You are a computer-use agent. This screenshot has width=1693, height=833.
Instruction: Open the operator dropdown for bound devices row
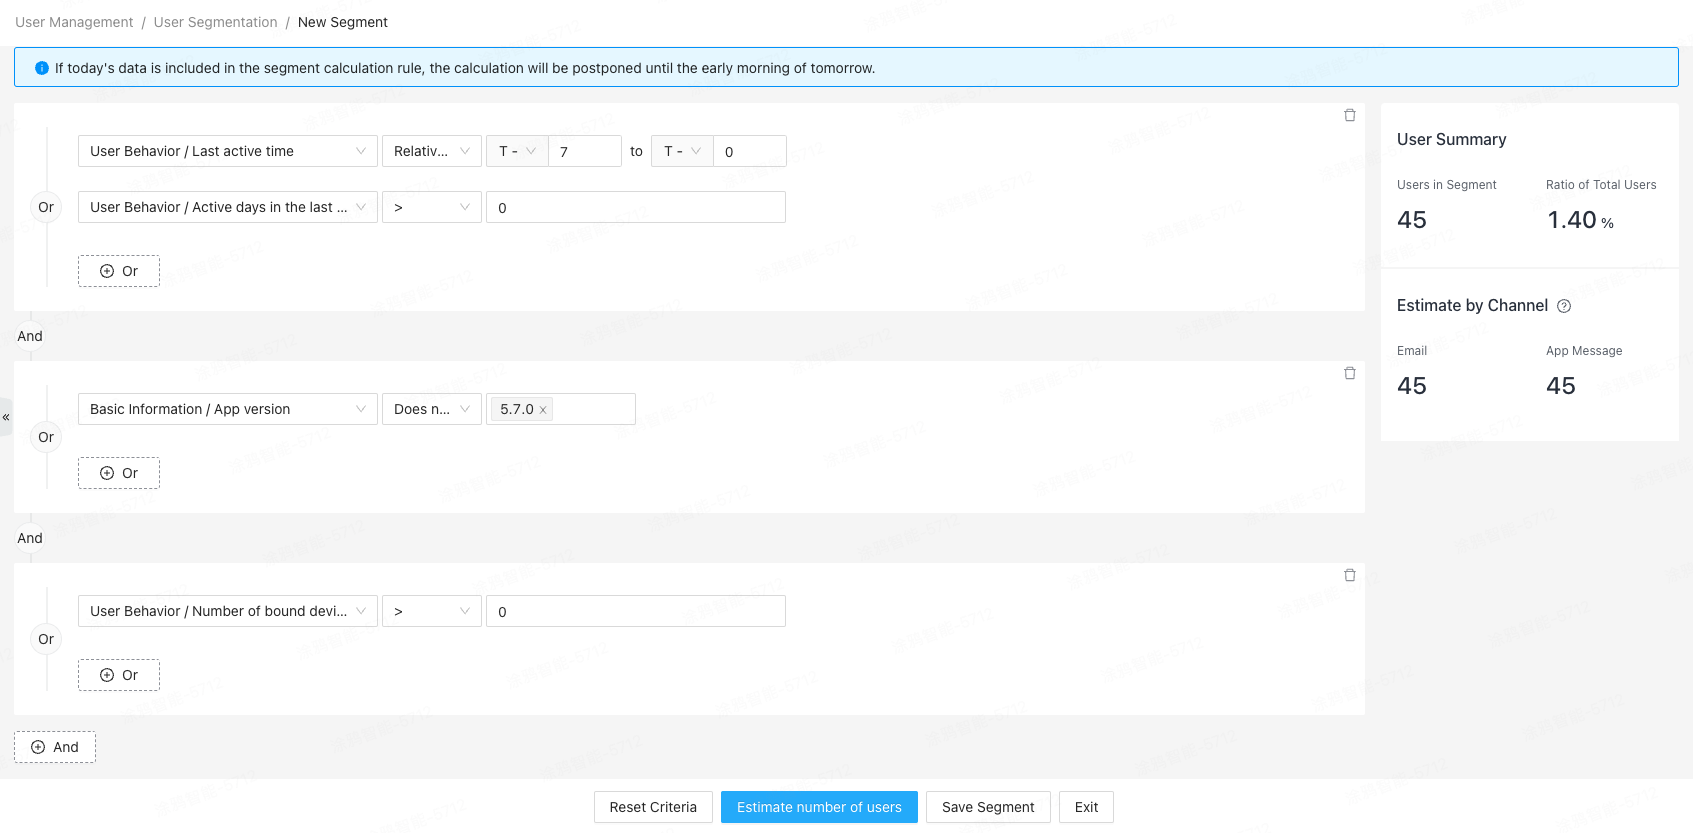point(432,611)
